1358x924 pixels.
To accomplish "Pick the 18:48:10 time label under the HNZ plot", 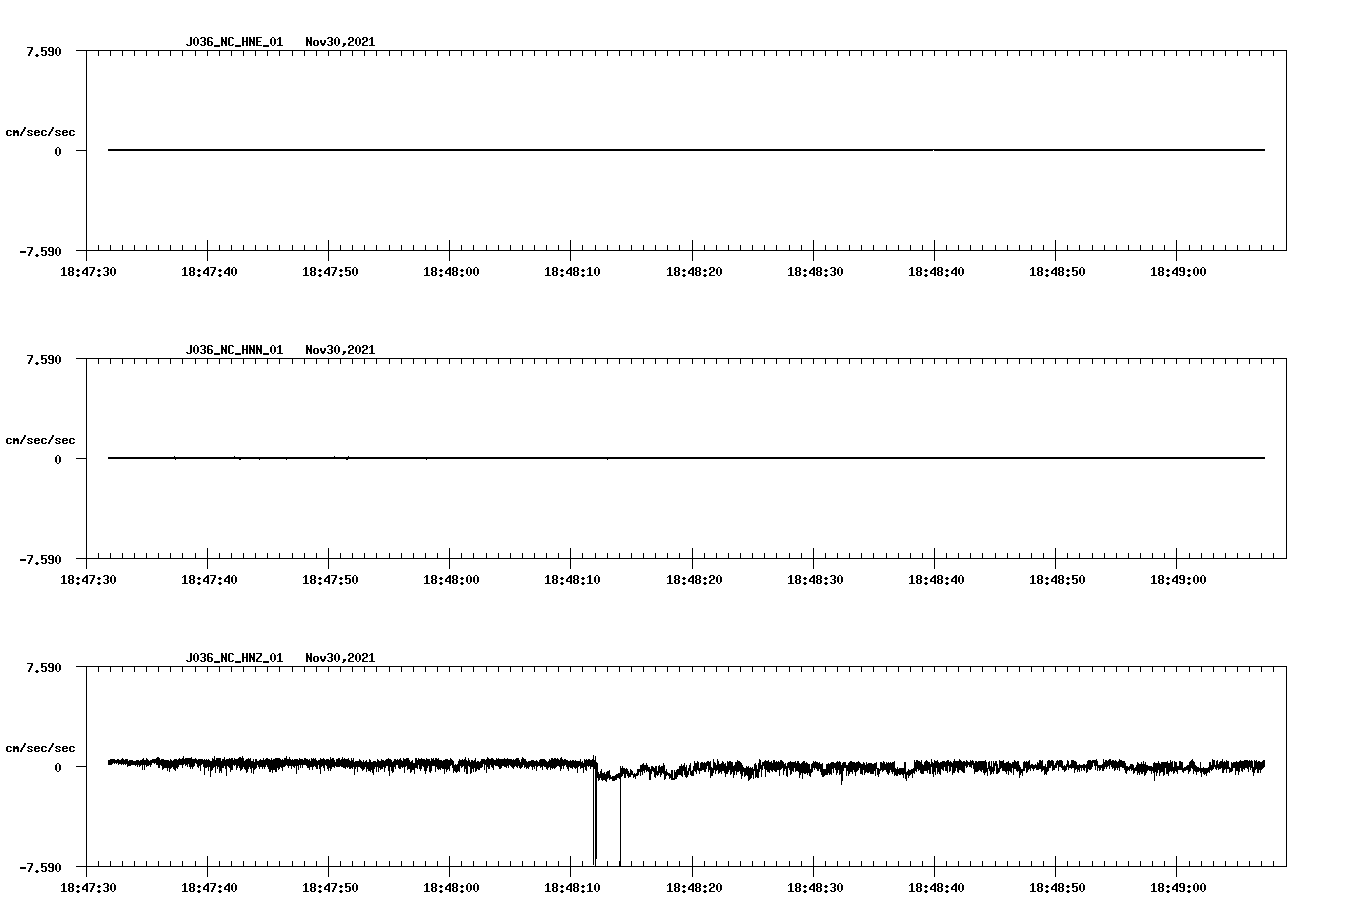I will point(571,887).
